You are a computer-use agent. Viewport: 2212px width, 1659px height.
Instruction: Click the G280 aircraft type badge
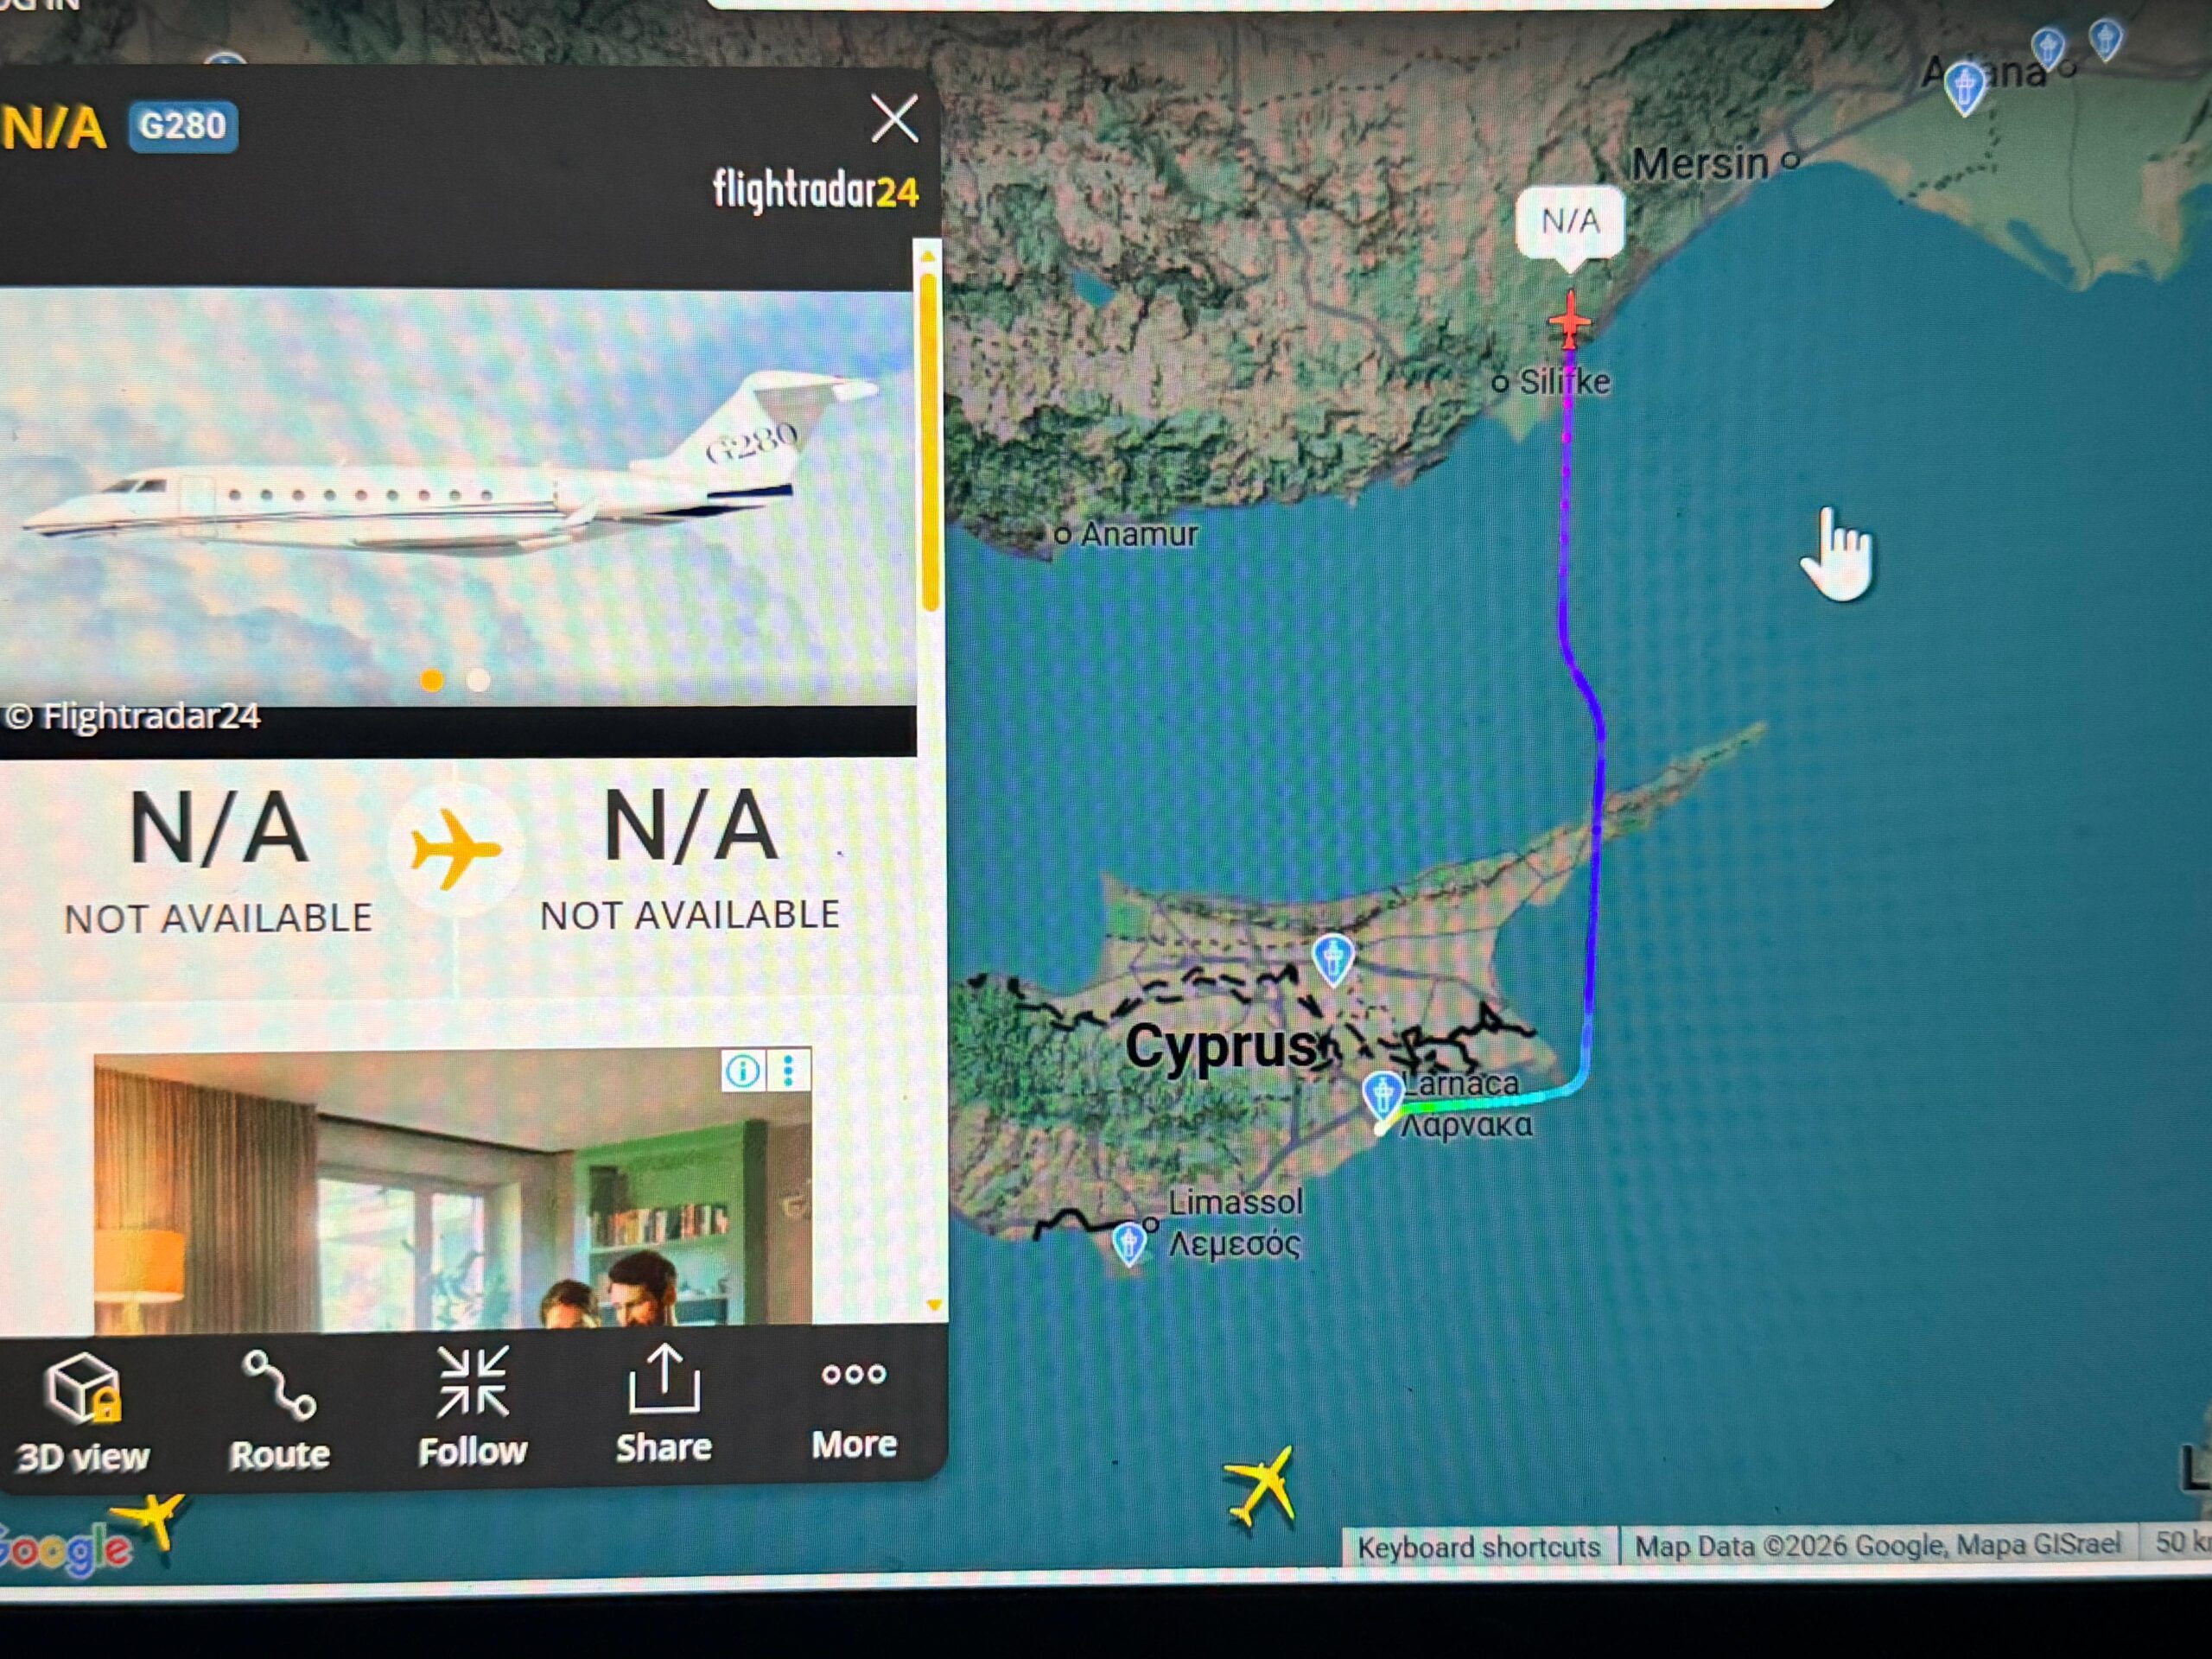(x=183, y=127)
